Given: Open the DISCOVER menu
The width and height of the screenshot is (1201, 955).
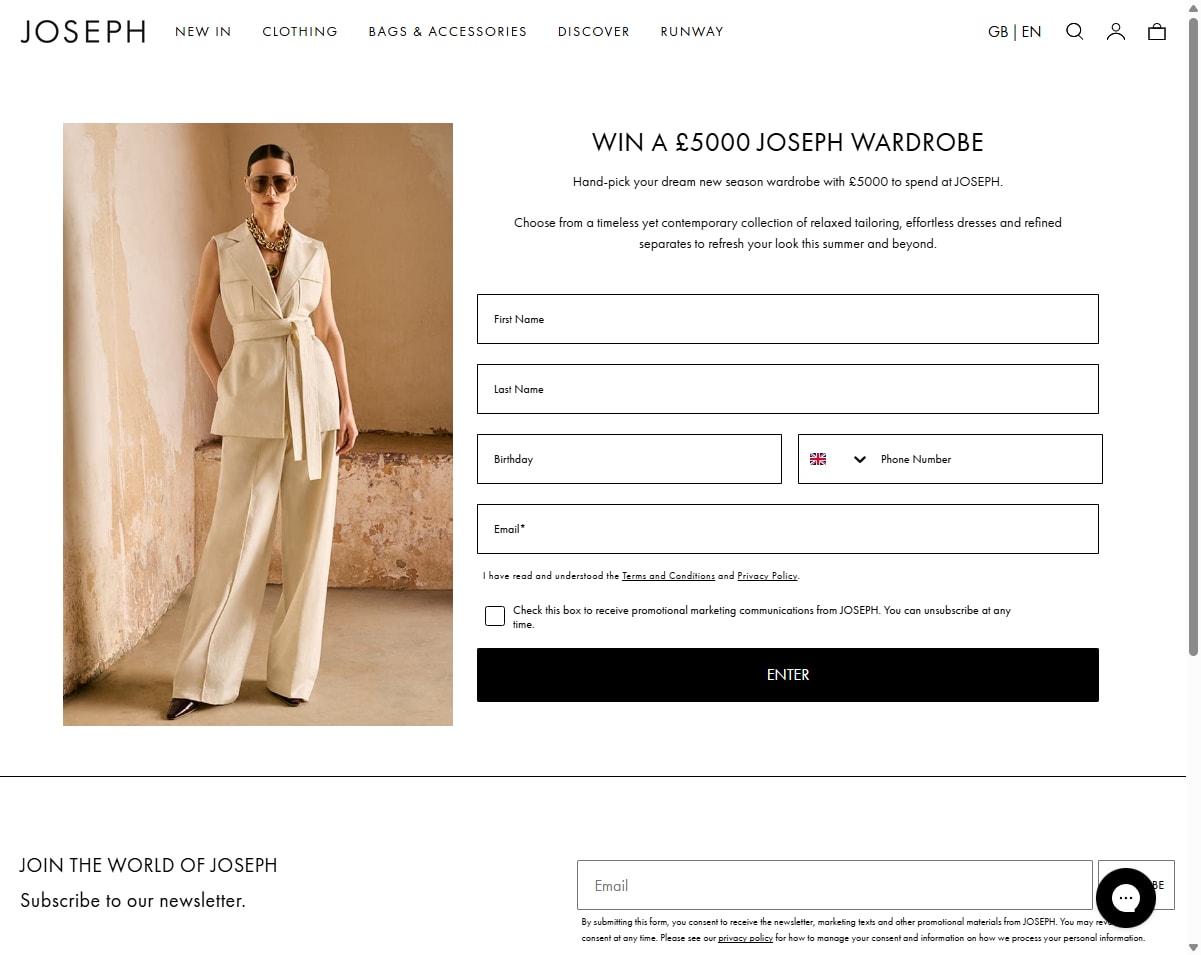Looking at the screenshot, I should [x=594, y=32].
